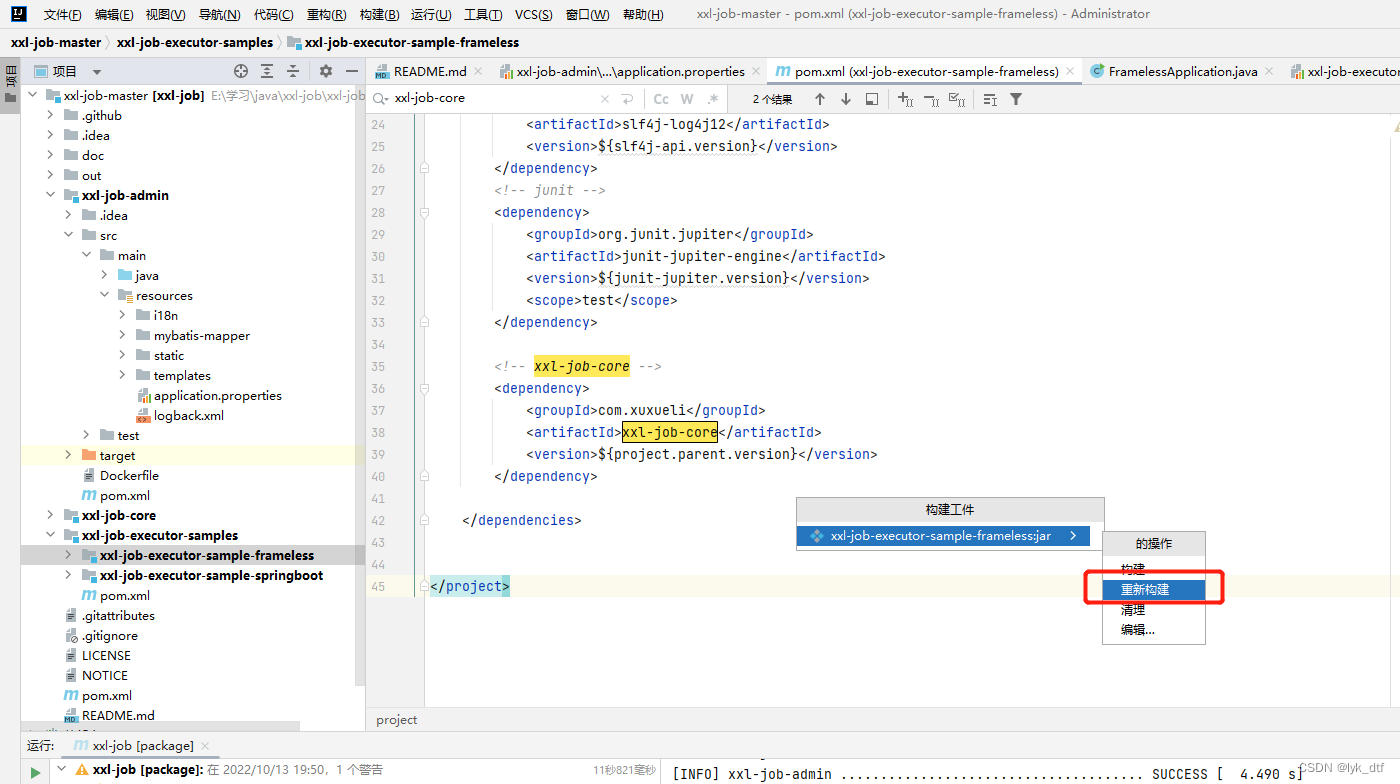The height and width of the screenshot is (784, 1400).
Task: Open the VCS(S) menu
Action: click(x=534, y=14)
